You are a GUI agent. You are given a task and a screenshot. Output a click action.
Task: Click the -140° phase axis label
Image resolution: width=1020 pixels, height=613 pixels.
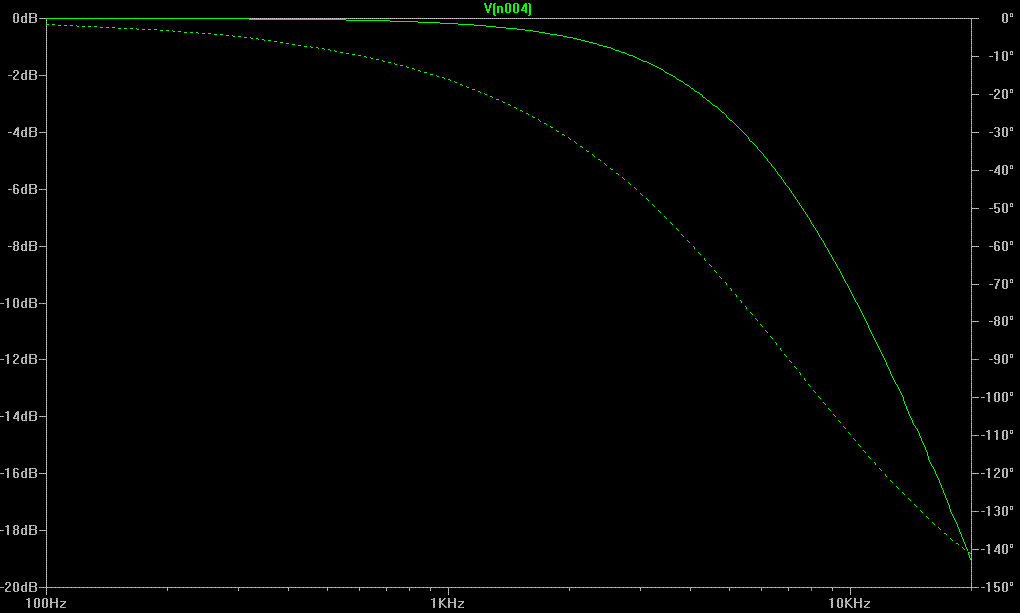[x=998, y=549]
